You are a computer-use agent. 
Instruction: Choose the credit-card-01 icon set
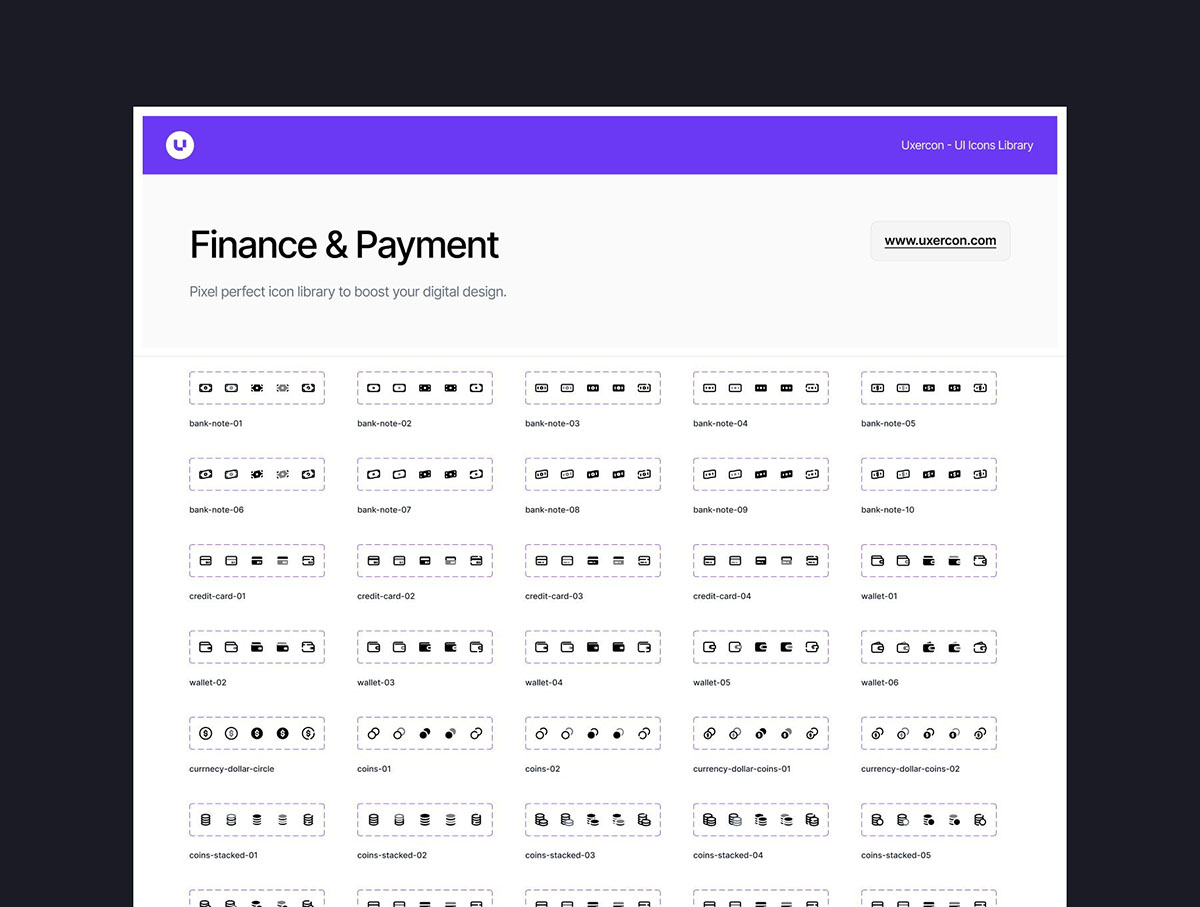click(257, 560)
